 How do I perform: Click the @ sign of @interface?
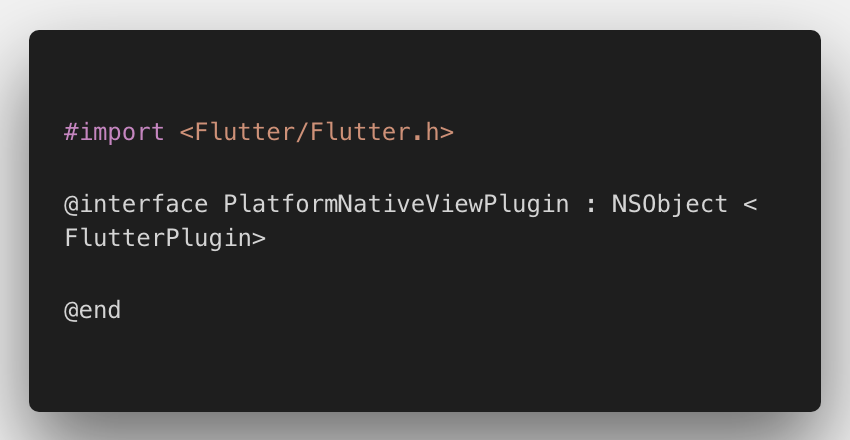point(71,205)
